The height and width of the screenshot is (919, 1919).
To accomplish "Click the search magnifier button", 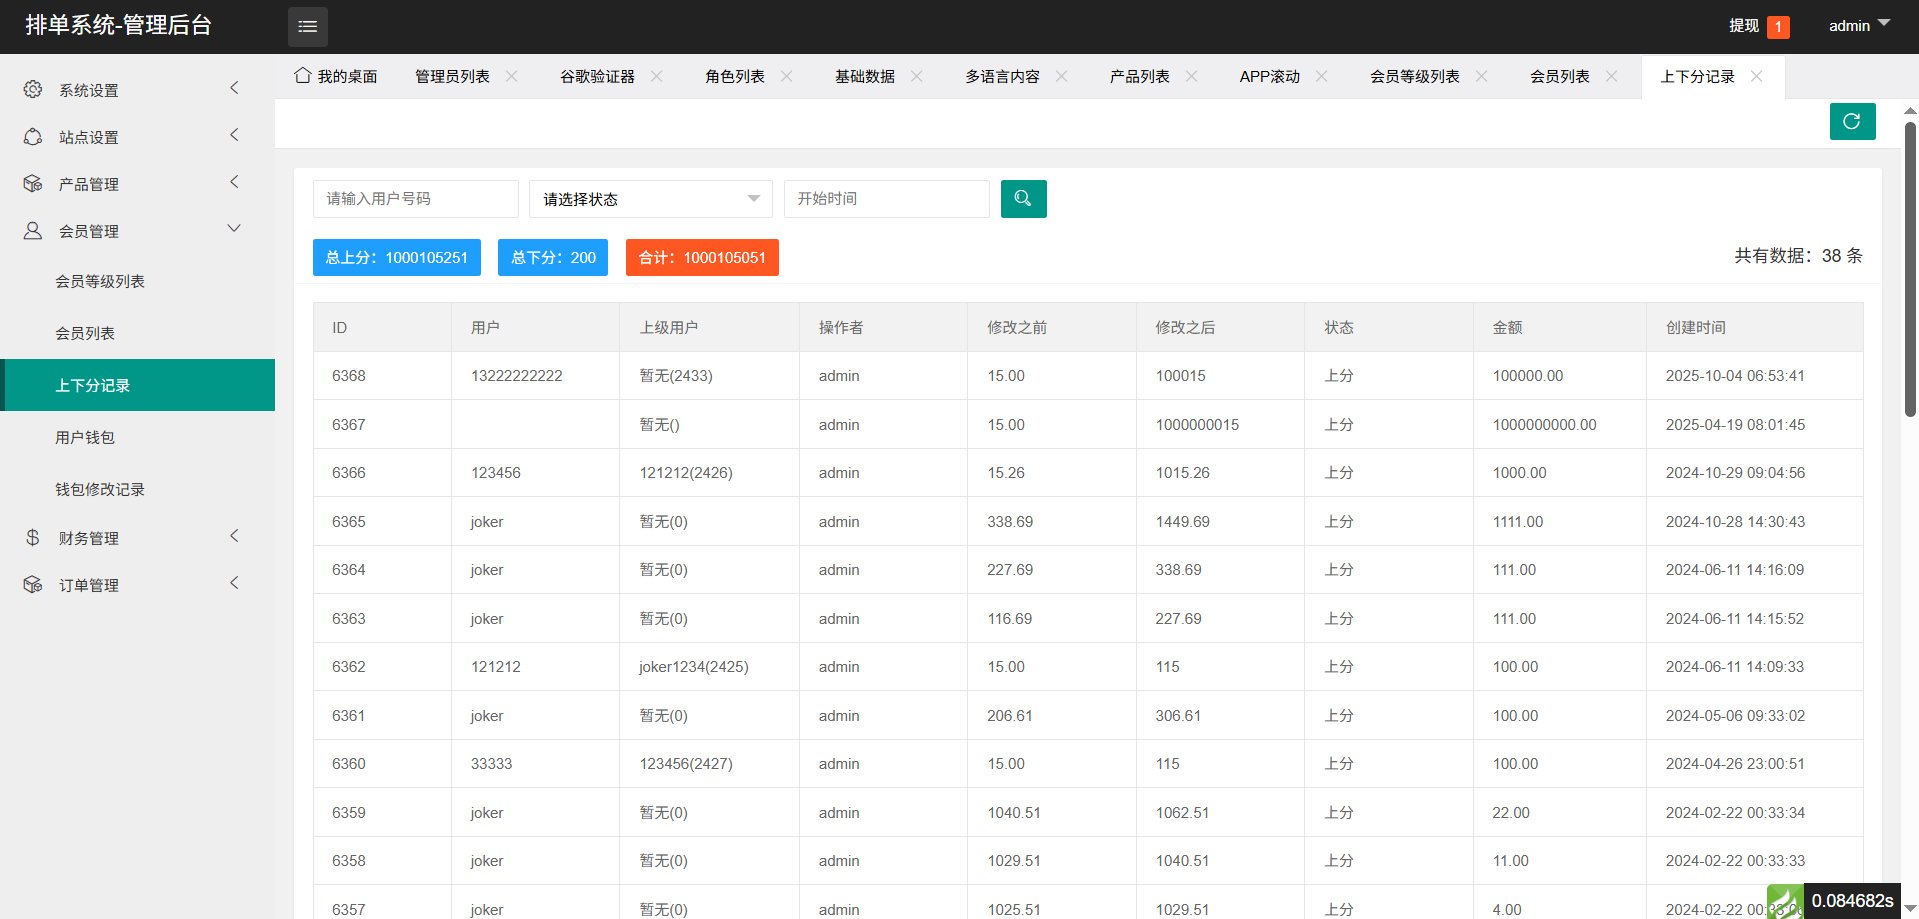I will pyautogui.click(x=1023, y=199).
